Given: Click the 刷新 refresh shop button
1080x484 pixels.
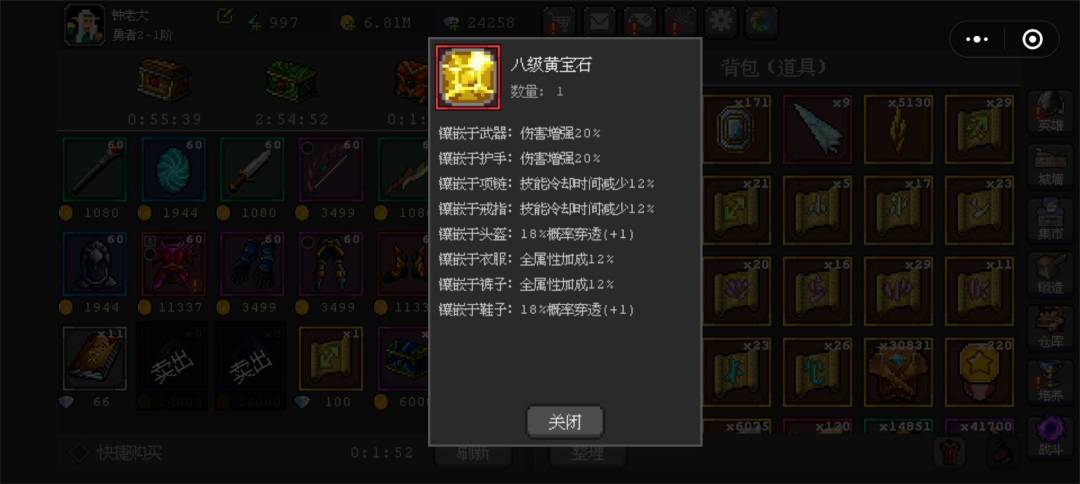Looking at the screenshot, I should pos(473,453).
